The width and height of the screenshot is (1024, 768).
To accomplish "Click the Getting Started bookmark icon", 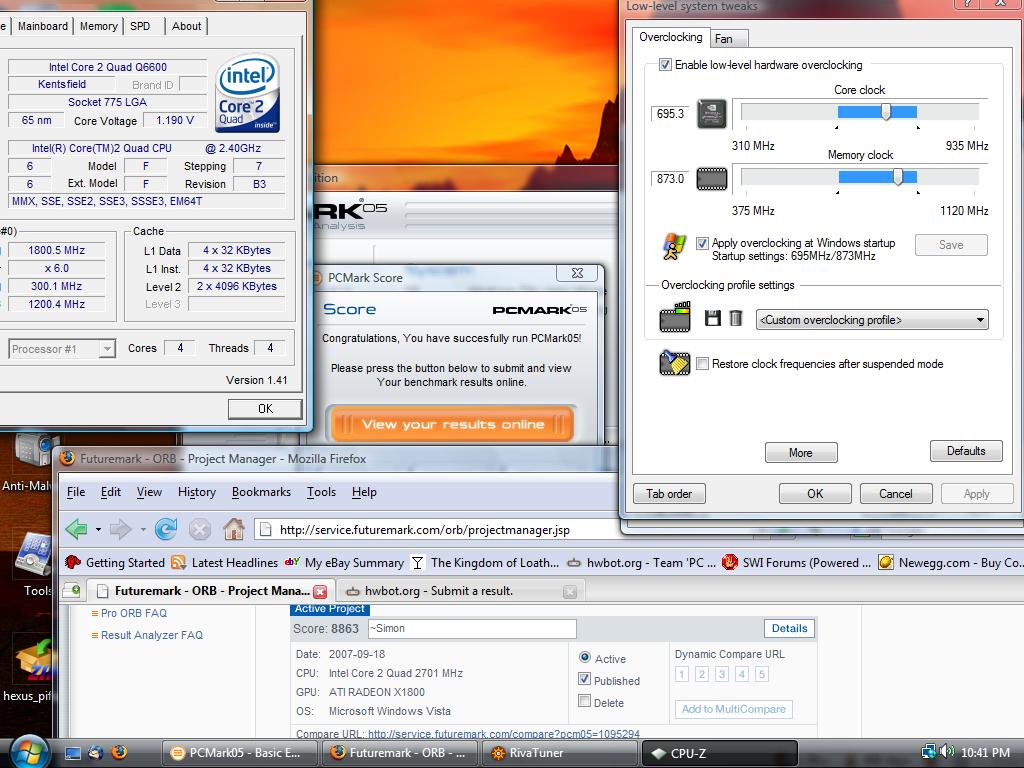I will click(73, 562).
